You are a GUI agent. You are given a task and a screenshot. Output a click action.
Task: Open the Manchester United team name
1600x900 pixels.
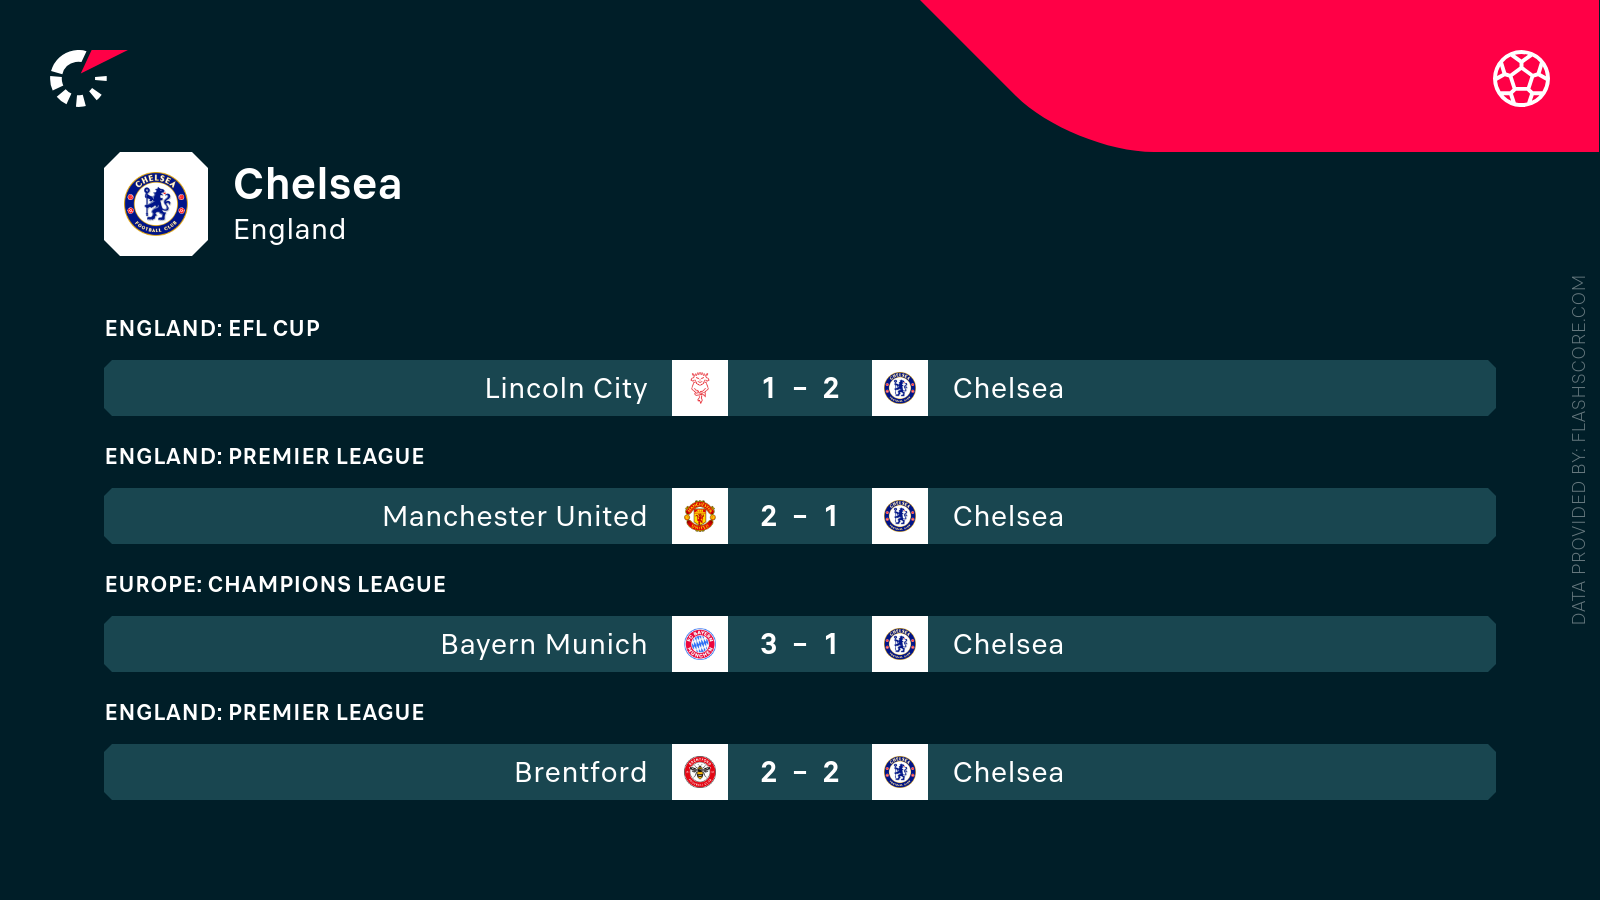pyautogui.click(x=515, y=516)
